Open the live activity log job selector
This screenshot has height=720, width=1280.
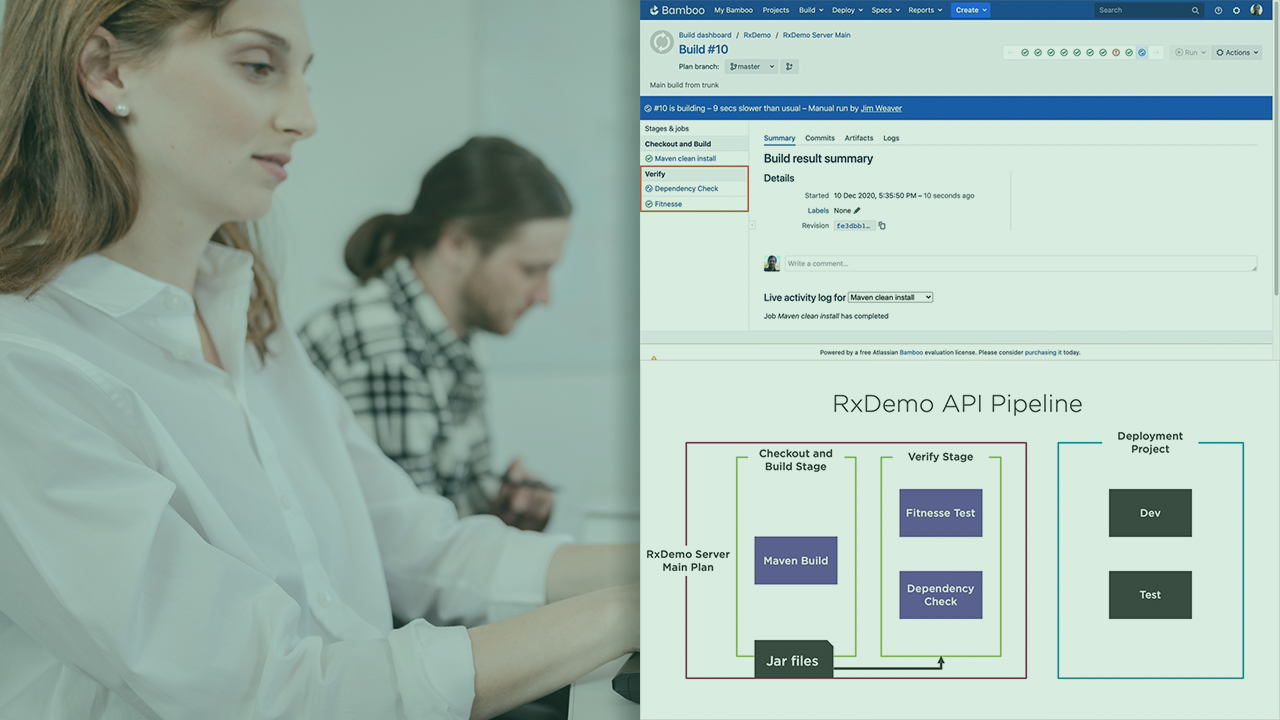(x=890, y=297)
